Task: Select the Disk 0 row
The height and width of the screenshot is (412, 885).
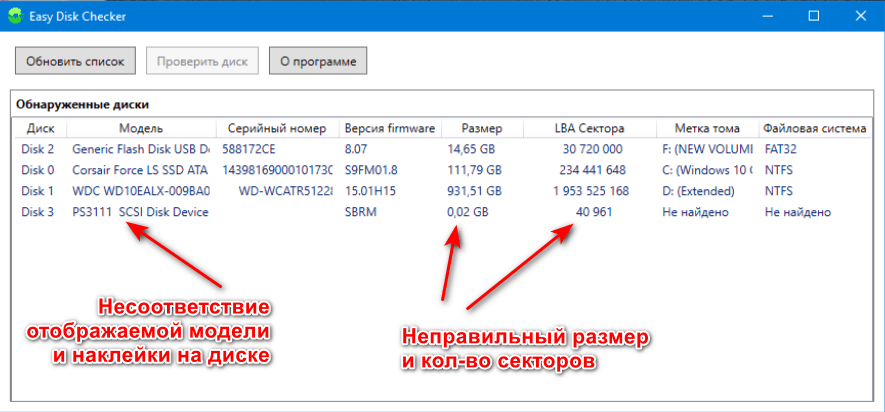Action: (x=441, y=170)
